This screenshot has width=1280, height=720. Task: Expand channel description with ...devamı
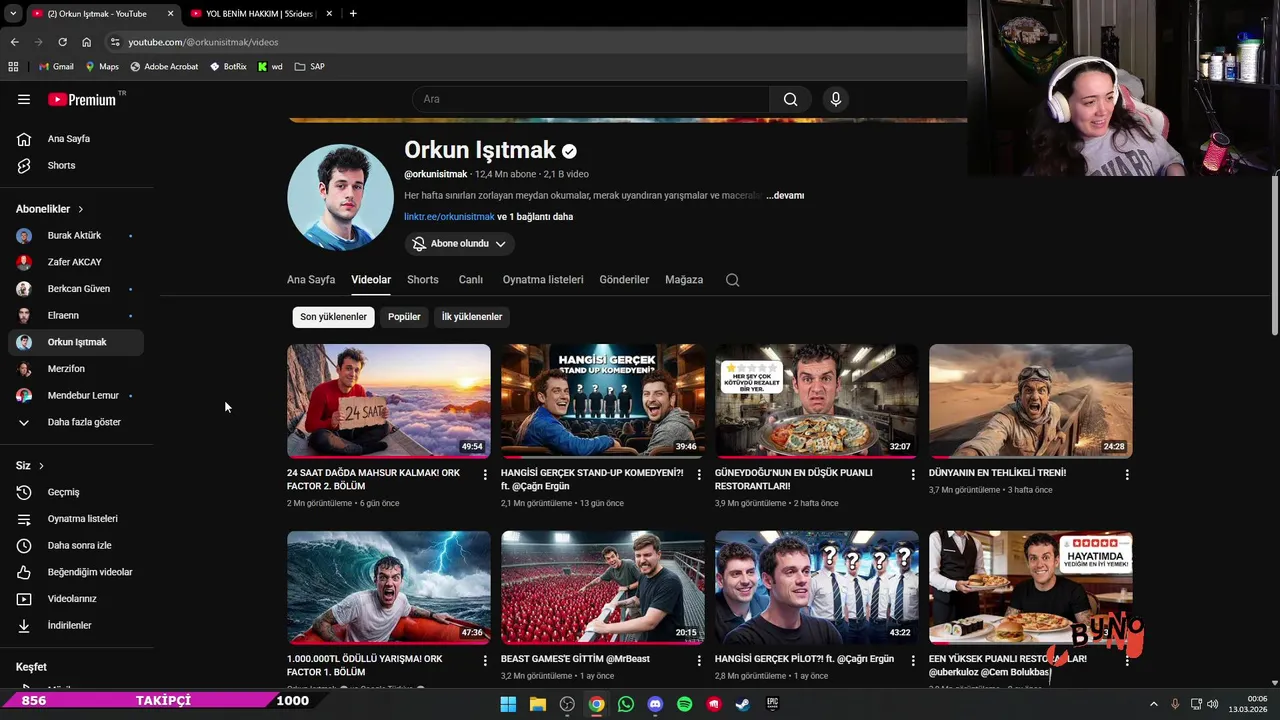tap(785, 196)
